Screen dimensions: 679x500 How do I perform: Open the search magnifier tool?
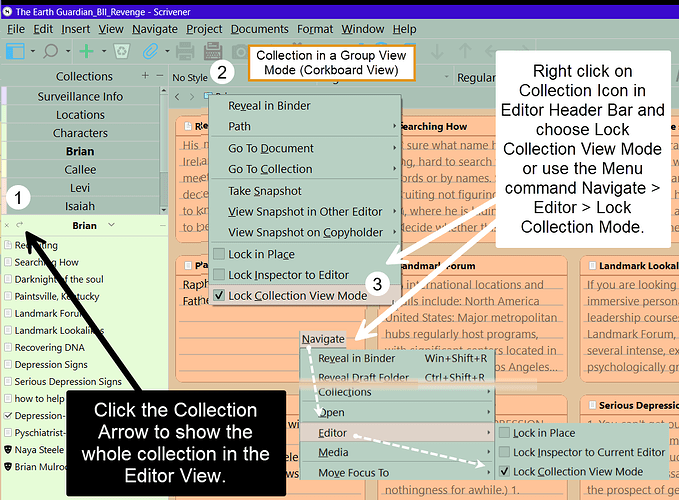coord(51,52)
